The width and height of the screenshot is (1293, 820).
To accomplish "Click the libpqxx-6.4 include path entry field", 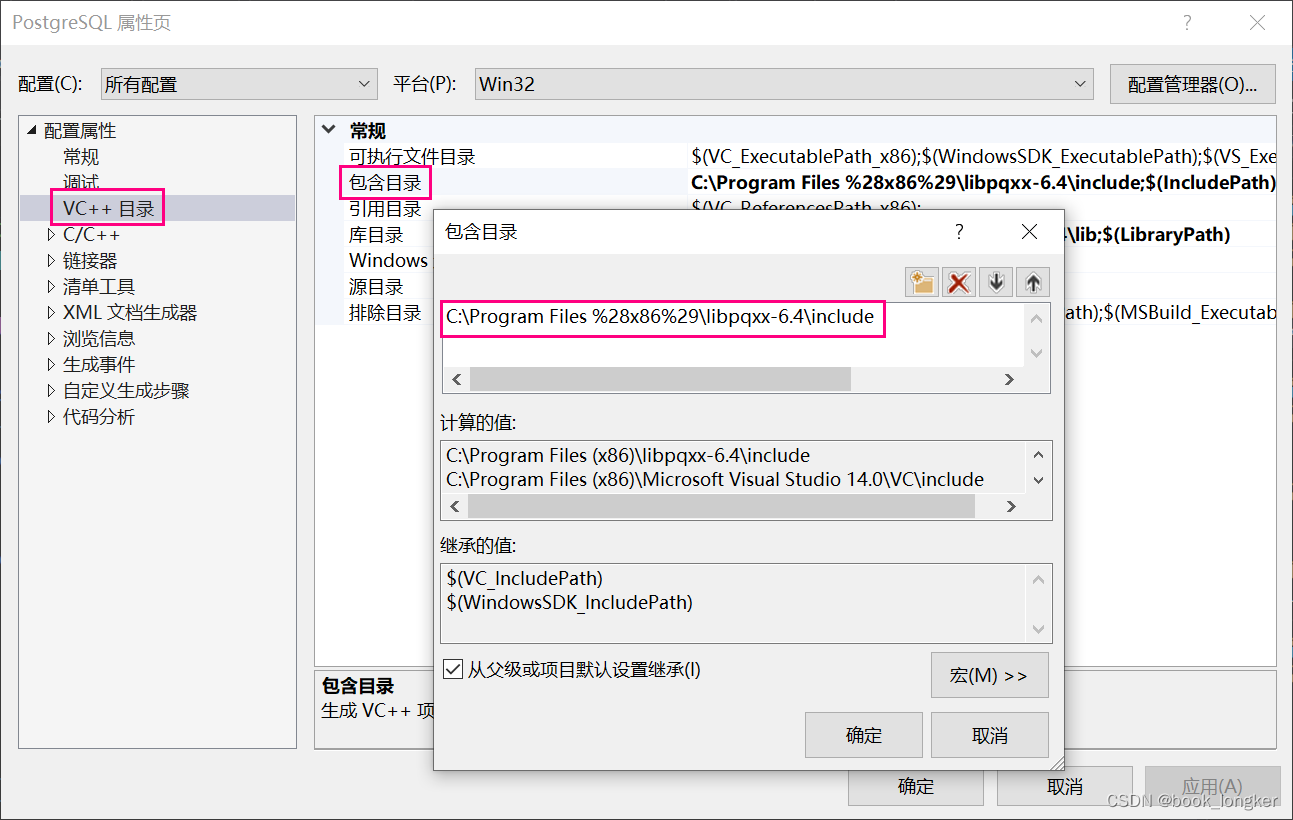I will pyautogui.click(x=662, y=317).
